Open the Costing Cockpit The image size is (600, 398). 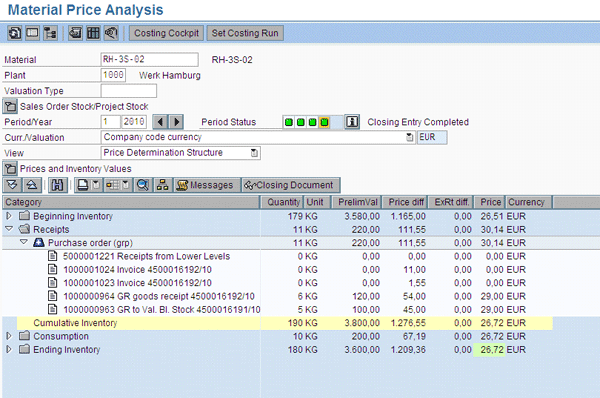[x=166, y=33]
